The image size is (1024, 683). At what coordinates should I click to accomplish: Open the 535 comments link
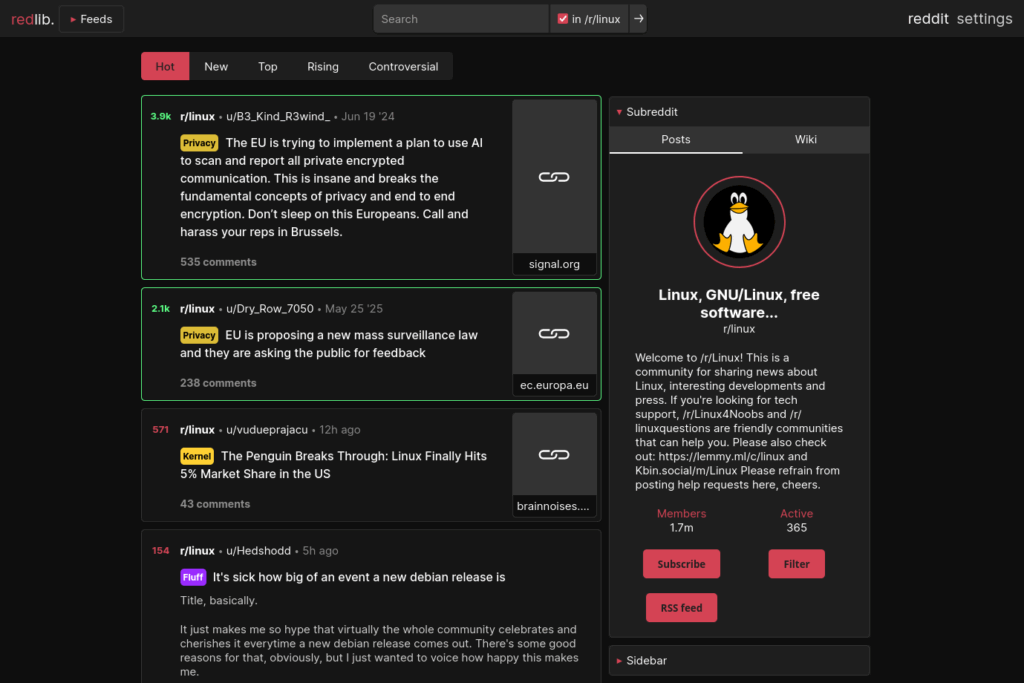click(218, 262)
